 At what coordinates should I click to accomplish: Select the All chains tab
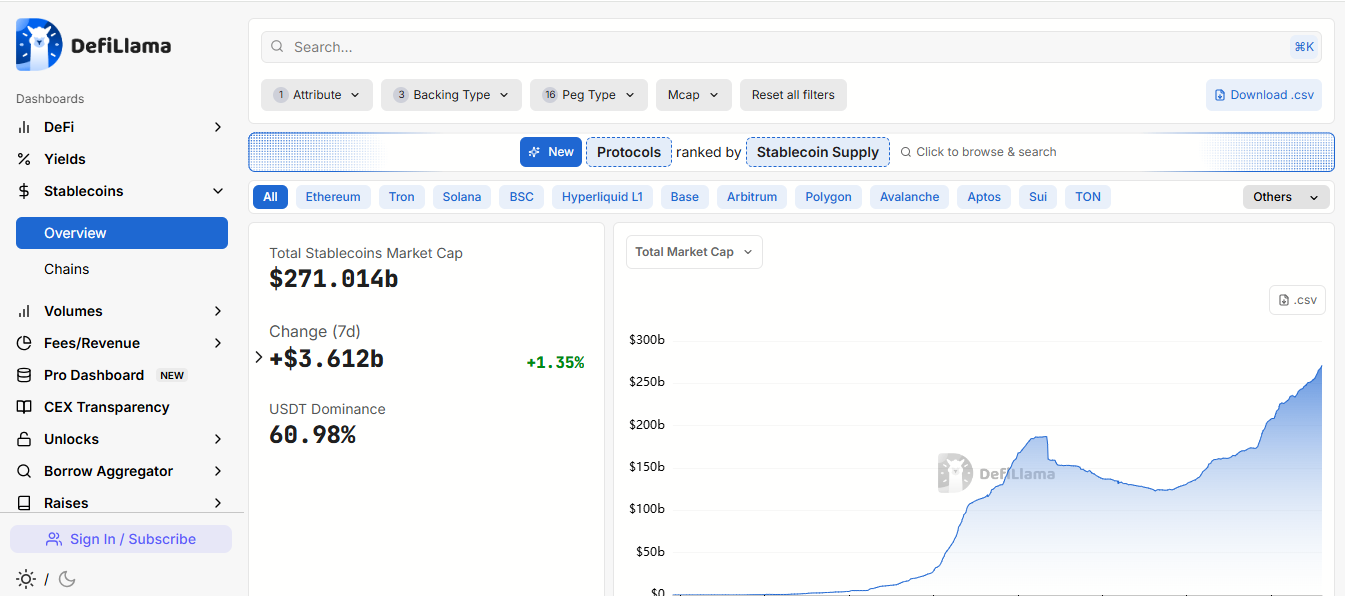(270, 197)
